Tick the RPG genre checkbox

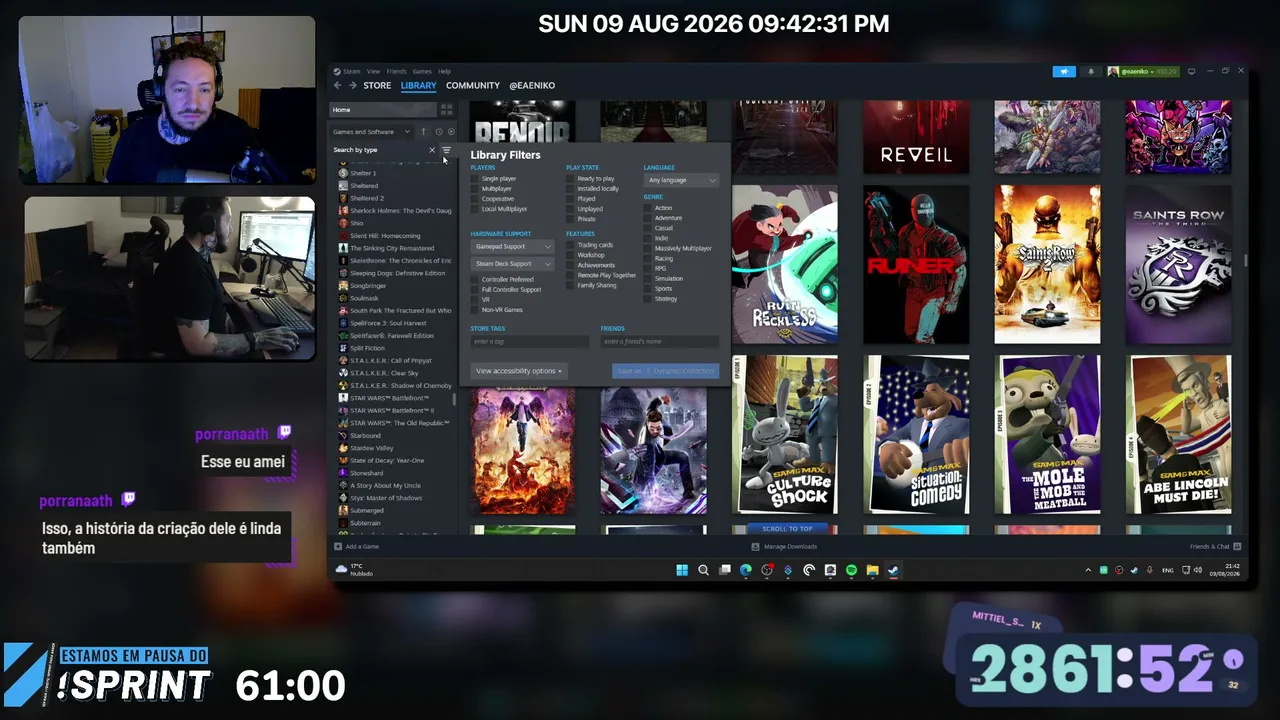648,268
